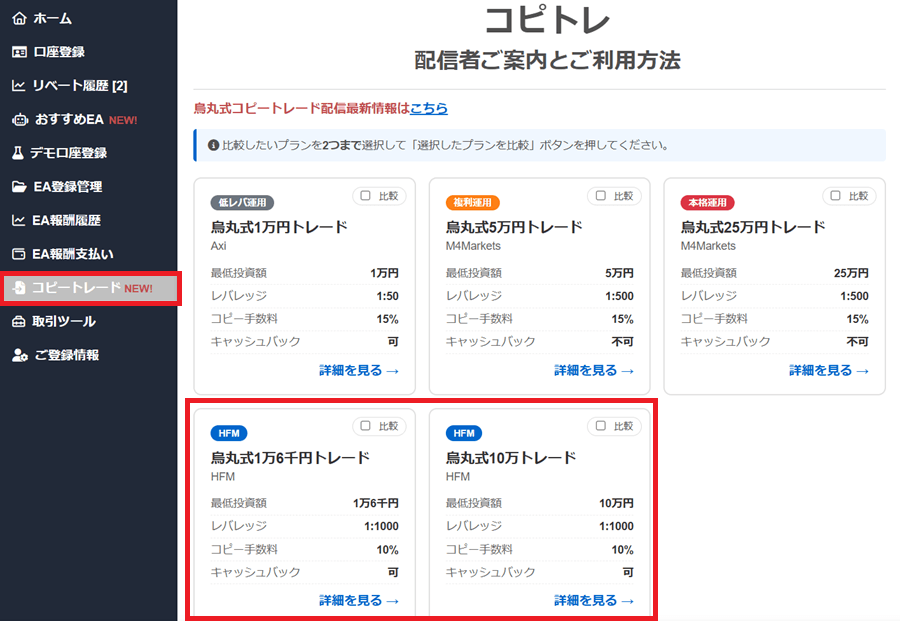Screen dimensions: 900x621
Task: Click the 本格運用 badge
Action: pos(707,203)
